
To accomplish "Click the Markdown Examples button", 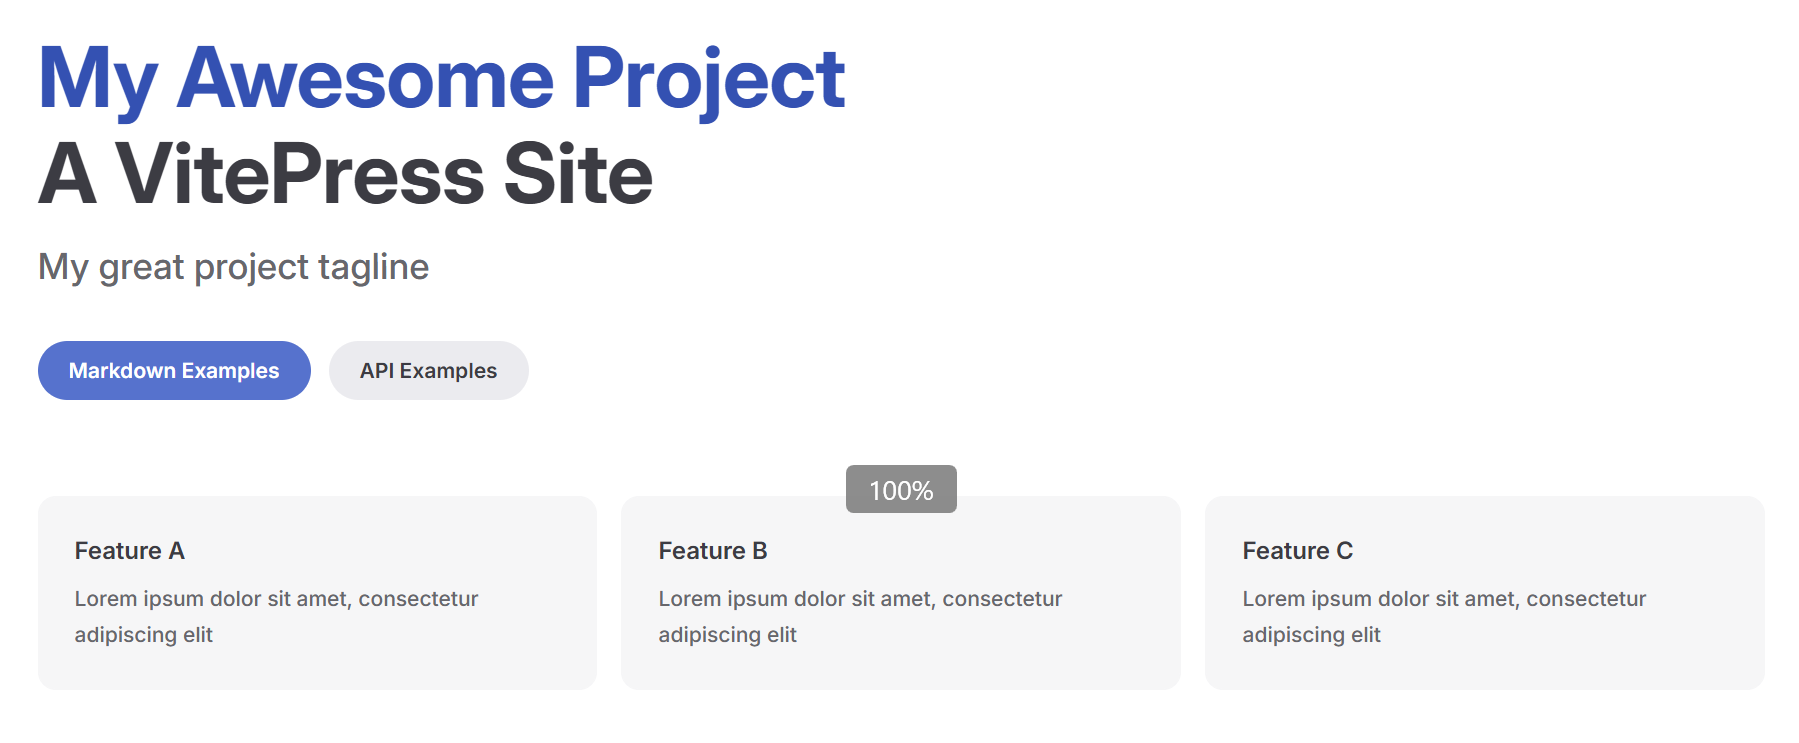I will tap(174, 371).
